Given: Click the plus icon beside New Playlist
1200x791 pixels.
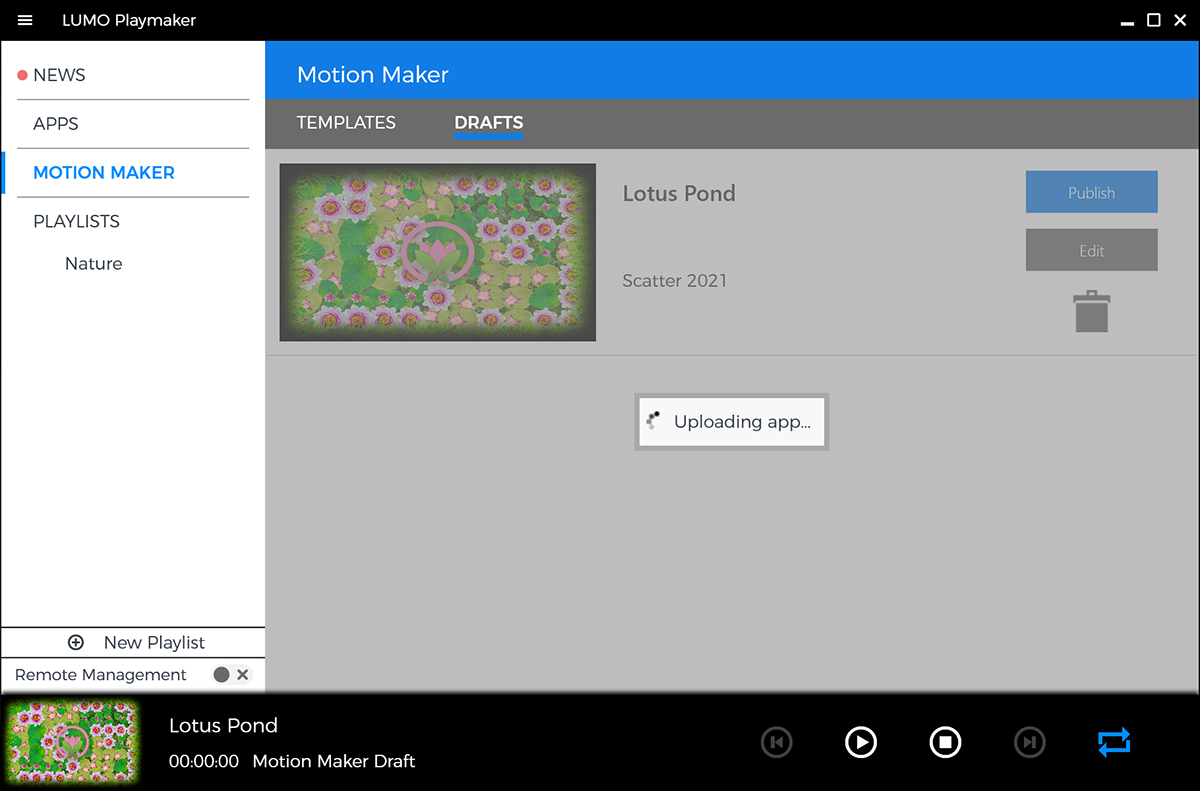Looking at the screenshot, I should [x=76, y=643].
